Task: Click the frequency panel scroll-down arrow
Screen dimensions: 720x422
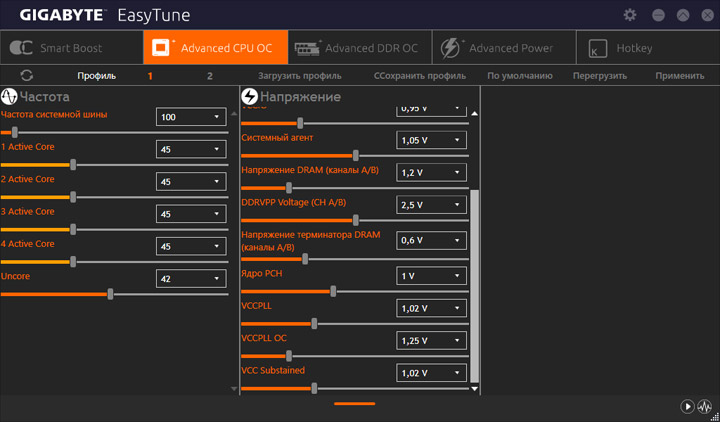Action: [234, 389]
